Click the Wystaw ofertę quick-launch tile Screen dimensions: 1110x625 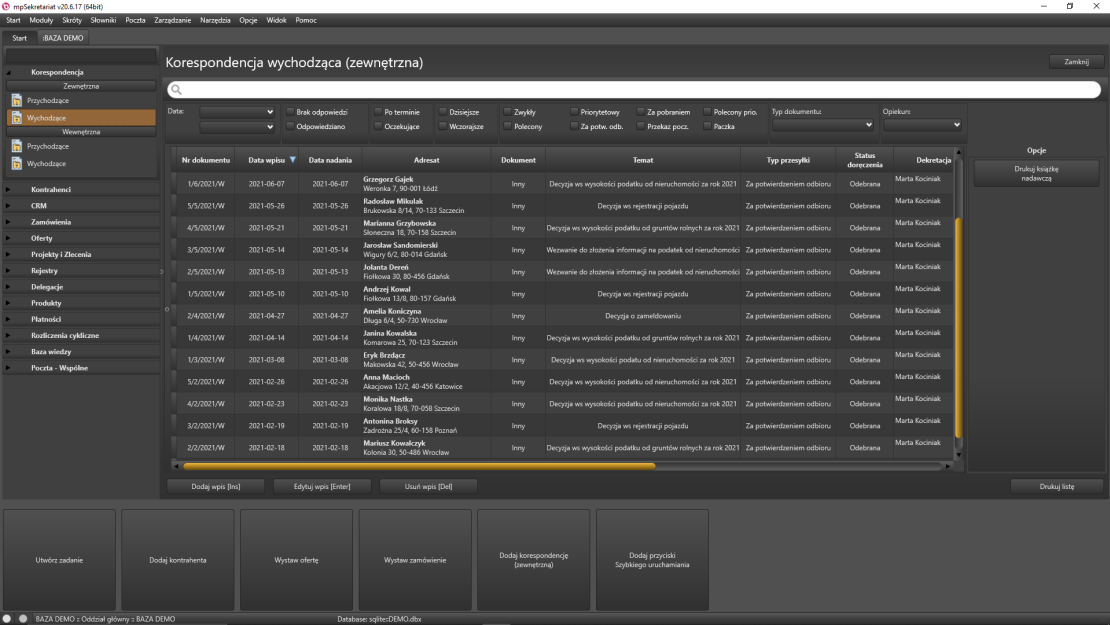[297, 560]
